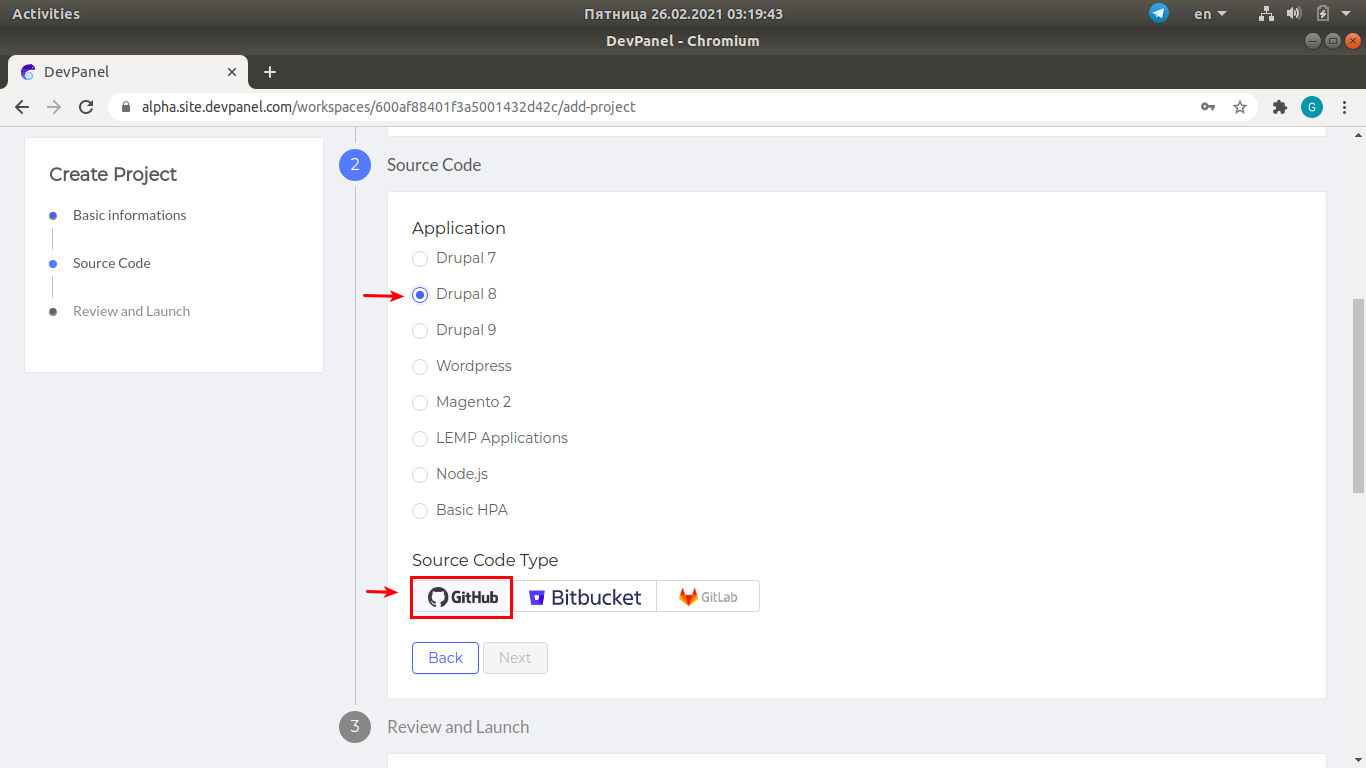Viewport: 1366px width, 768px height.
Task: Open the Chromium three-dot menu
Action: [x=1345, y=107]
